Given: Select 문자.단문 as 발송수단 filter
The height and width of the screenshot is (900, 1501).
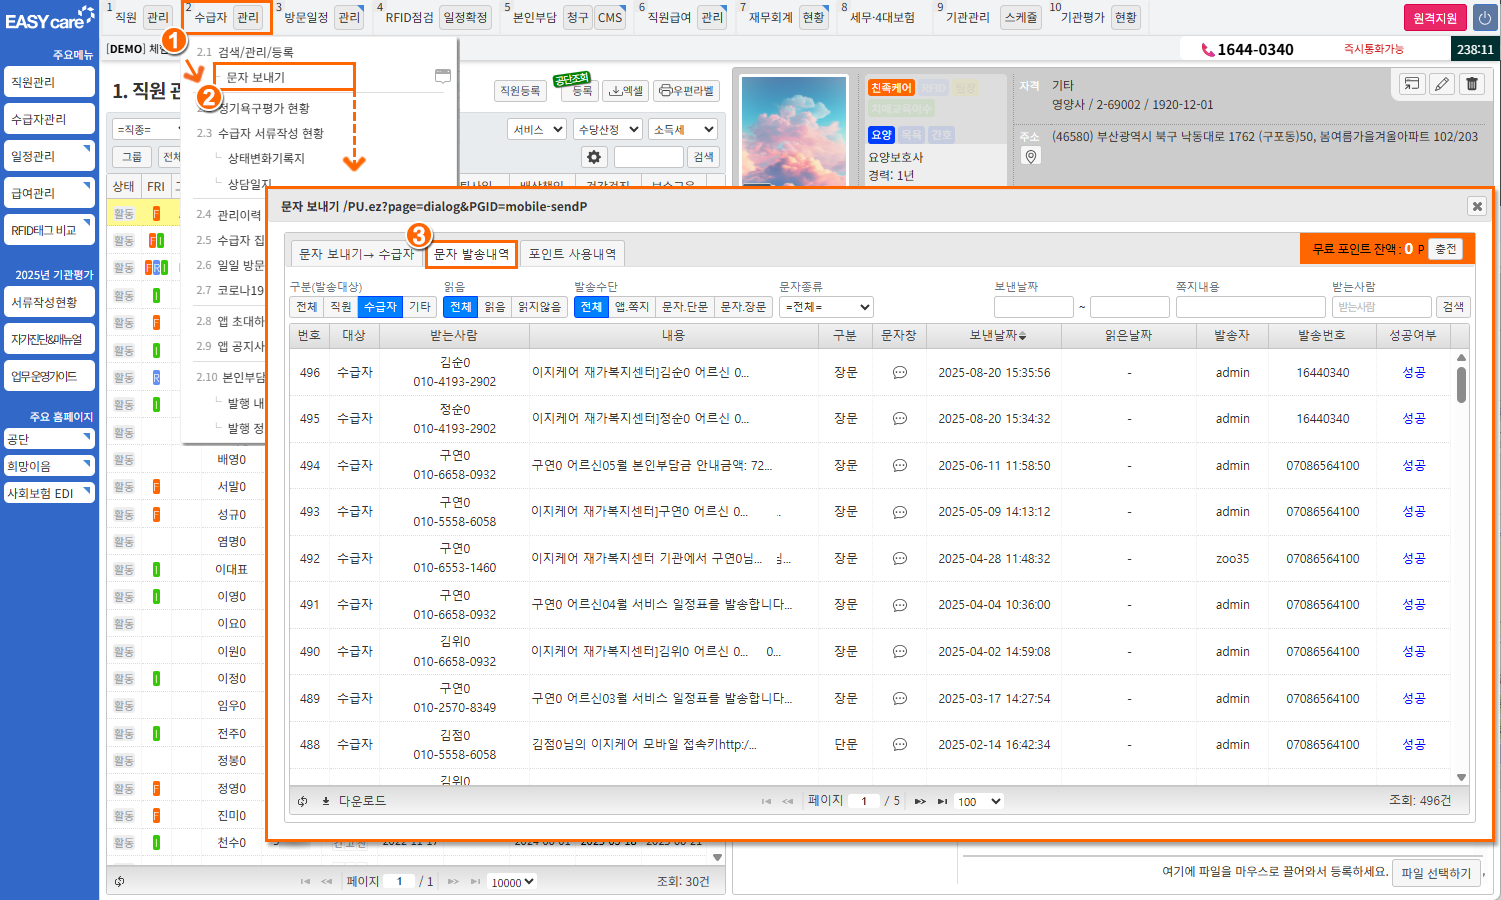Looking at the screenshot, I should click(684, 307).
